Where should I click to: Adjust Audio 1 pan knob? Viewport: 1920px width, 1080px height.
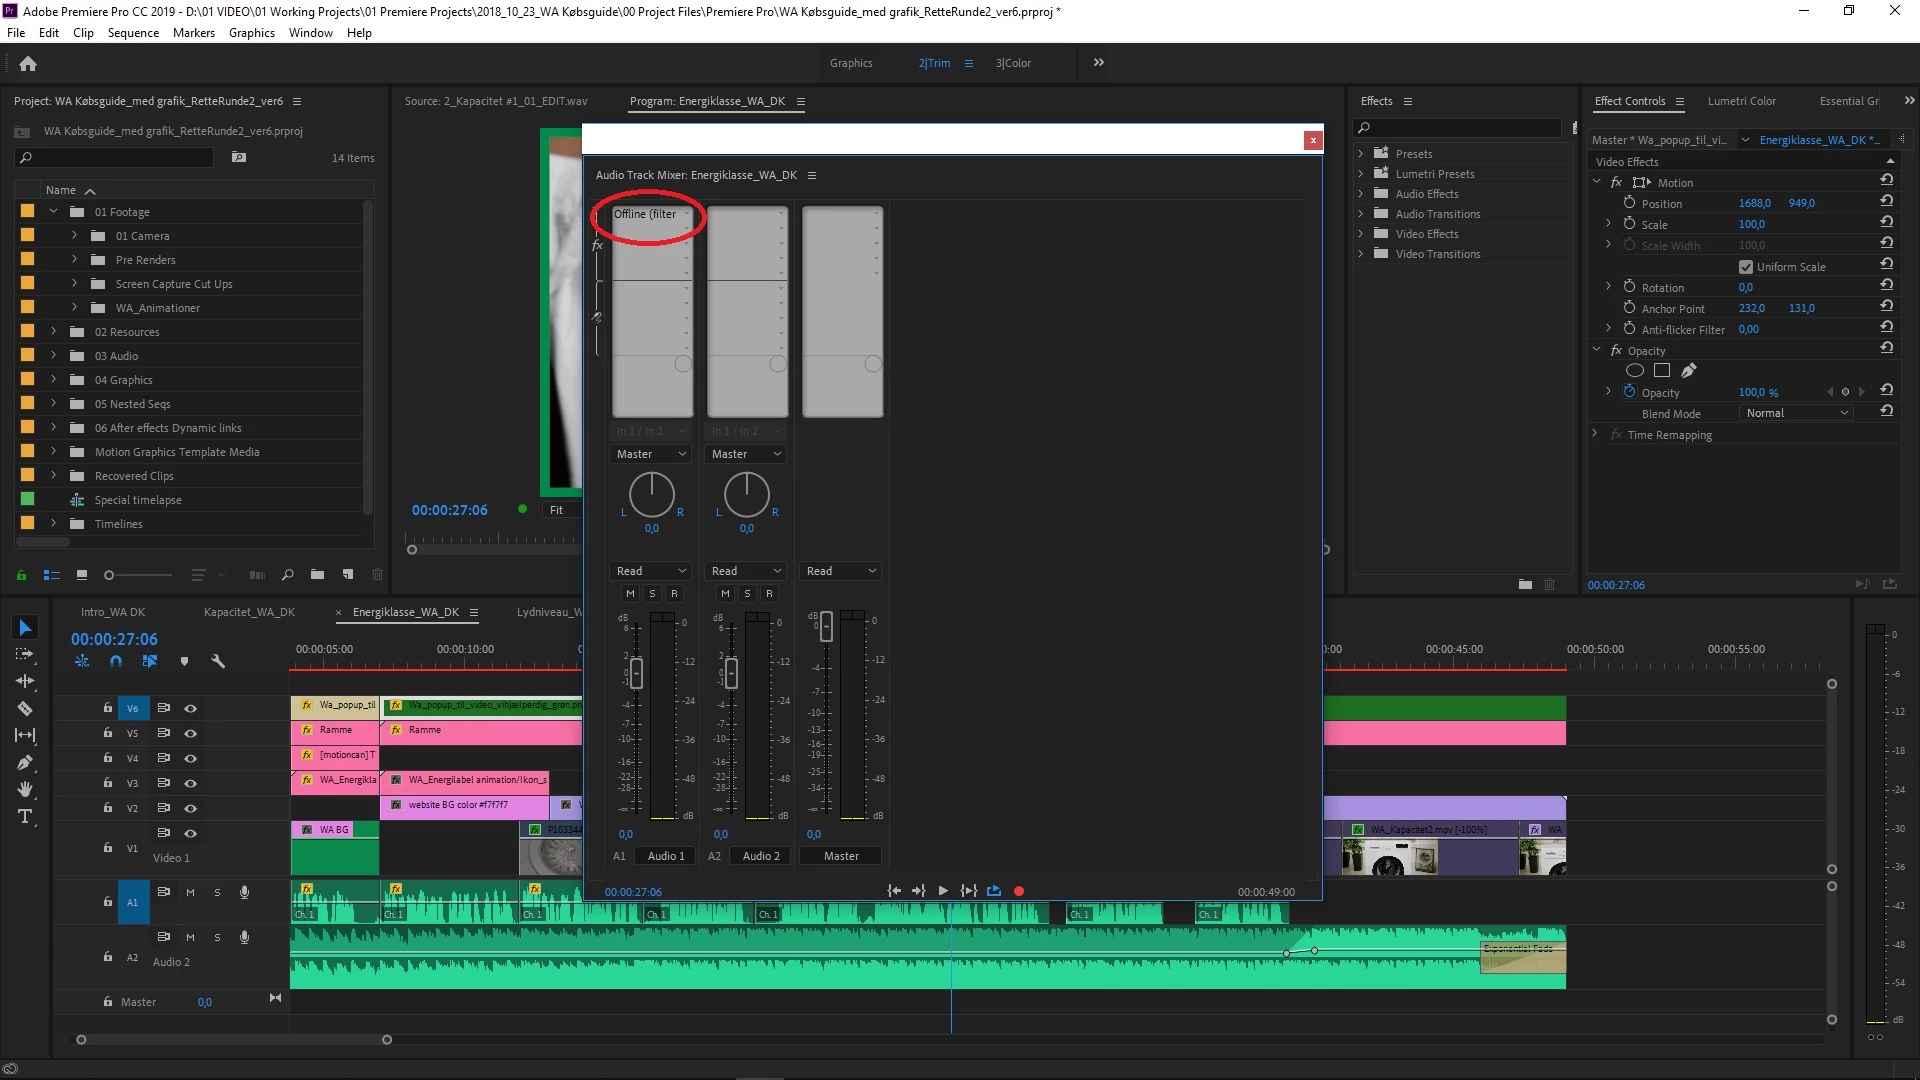click(651, 494)
